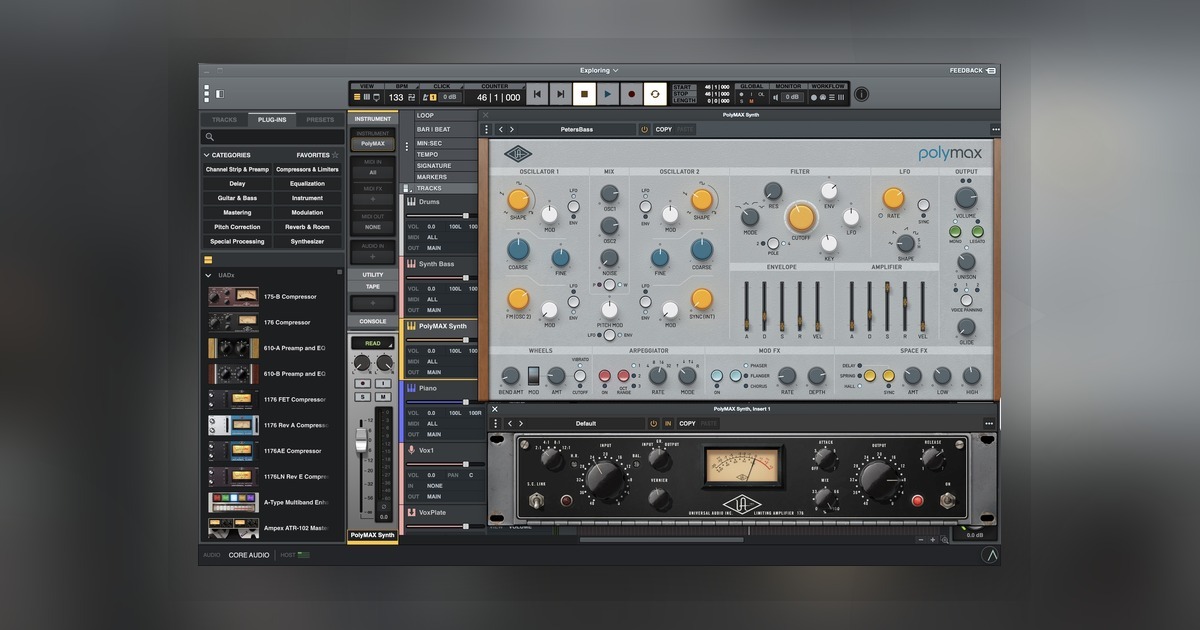
Task: Toggle the loop/cycle transport button
Action: (x=655, y=94)
